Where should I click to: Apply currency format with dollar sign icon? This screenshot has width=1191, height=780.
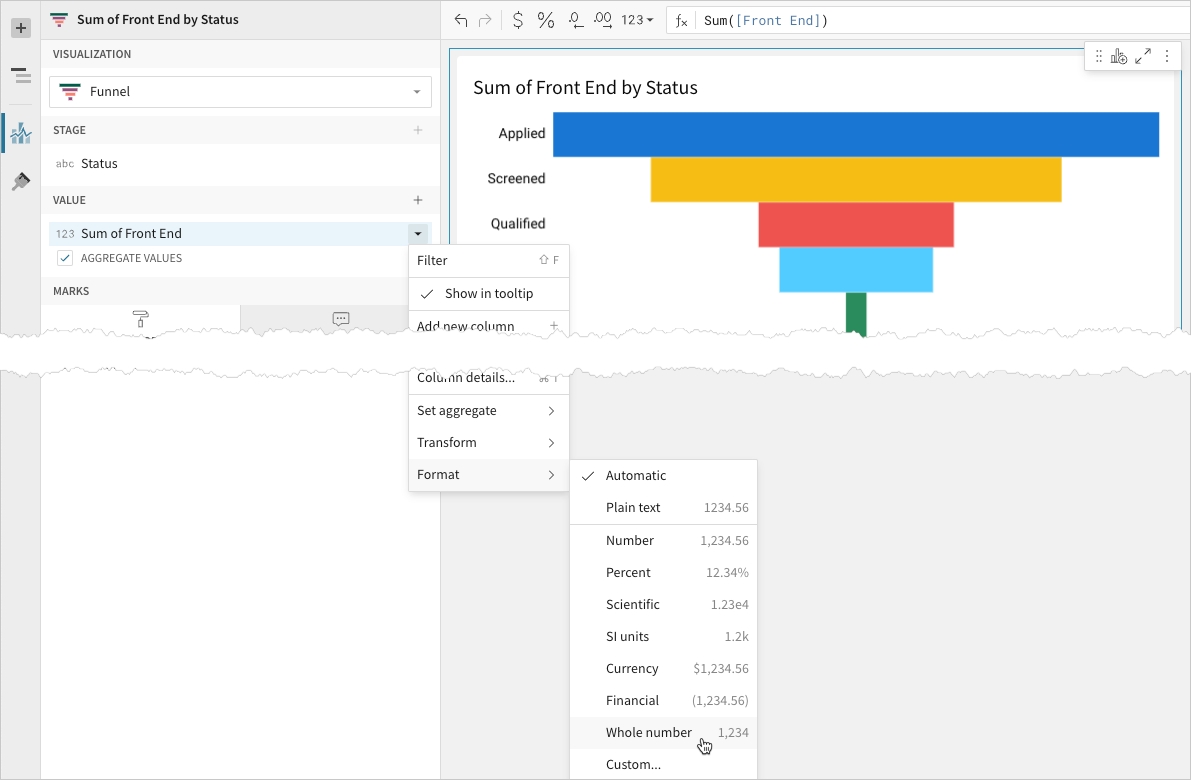(517, 20)
